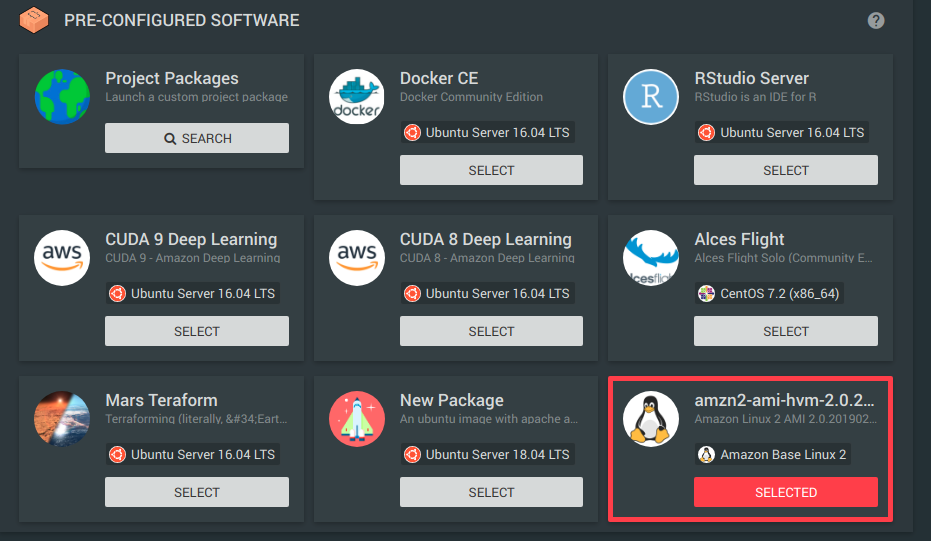Screen dimensions: 931x541
Task: Click Ubuntu icon in Mars Teraform card
Action: click(x=118, y=454)
